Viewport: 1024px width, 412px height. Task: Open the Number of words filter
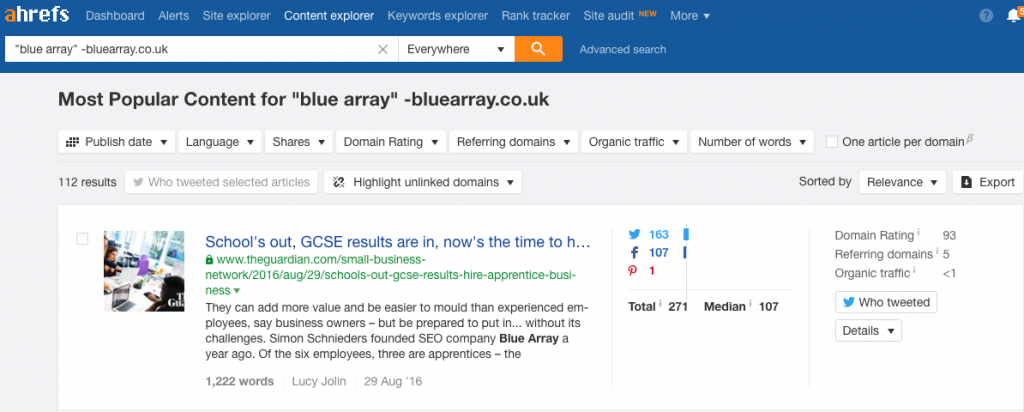(752, 142)
